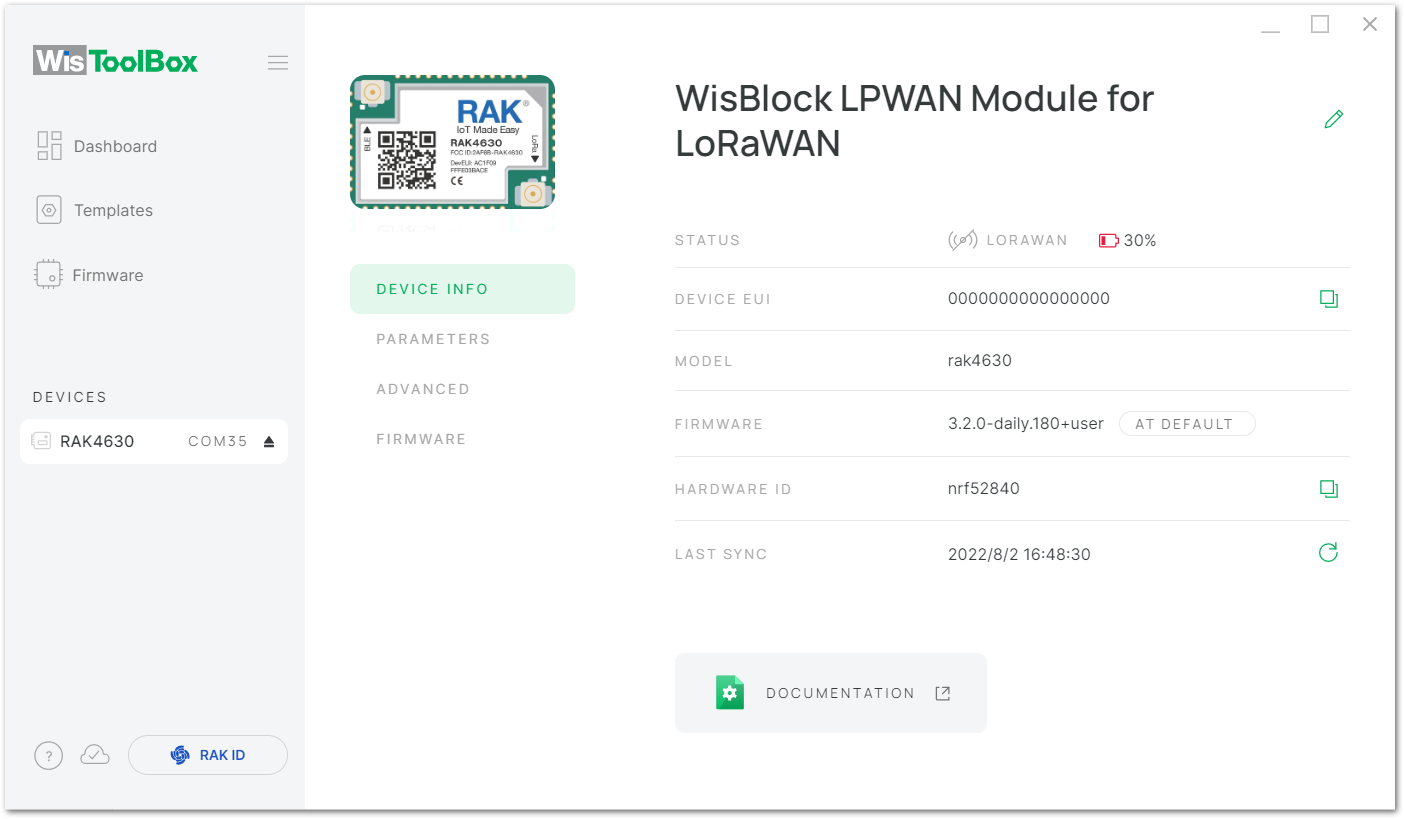Select the DEVICE INFO tab

[x=462, y=289]
